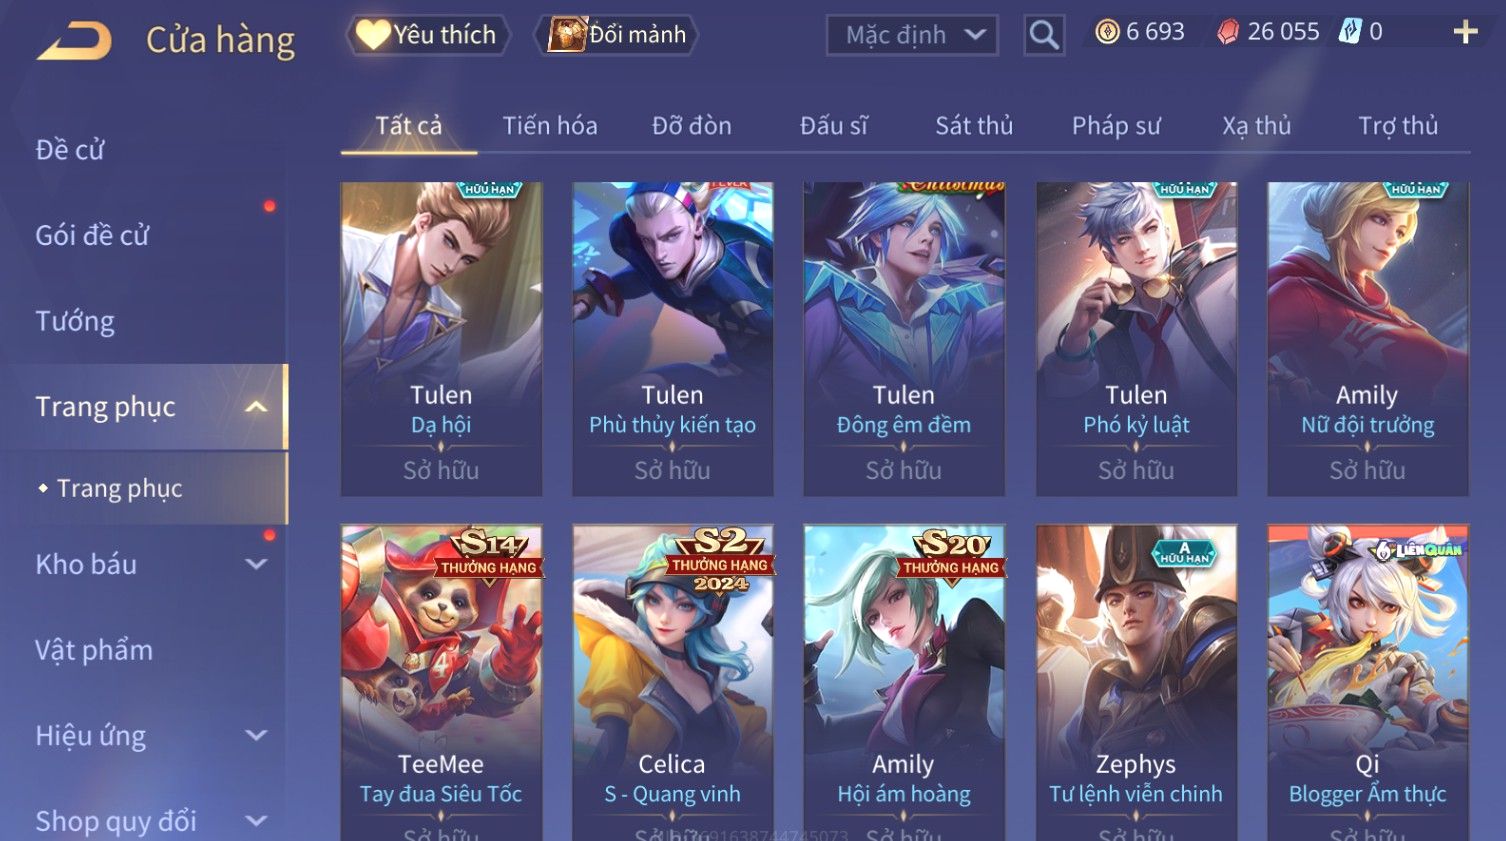The width and height of the screenshot is (1506, 841).
Task: Switch to the Tiến hóa tab
Action: click(550, 126)
